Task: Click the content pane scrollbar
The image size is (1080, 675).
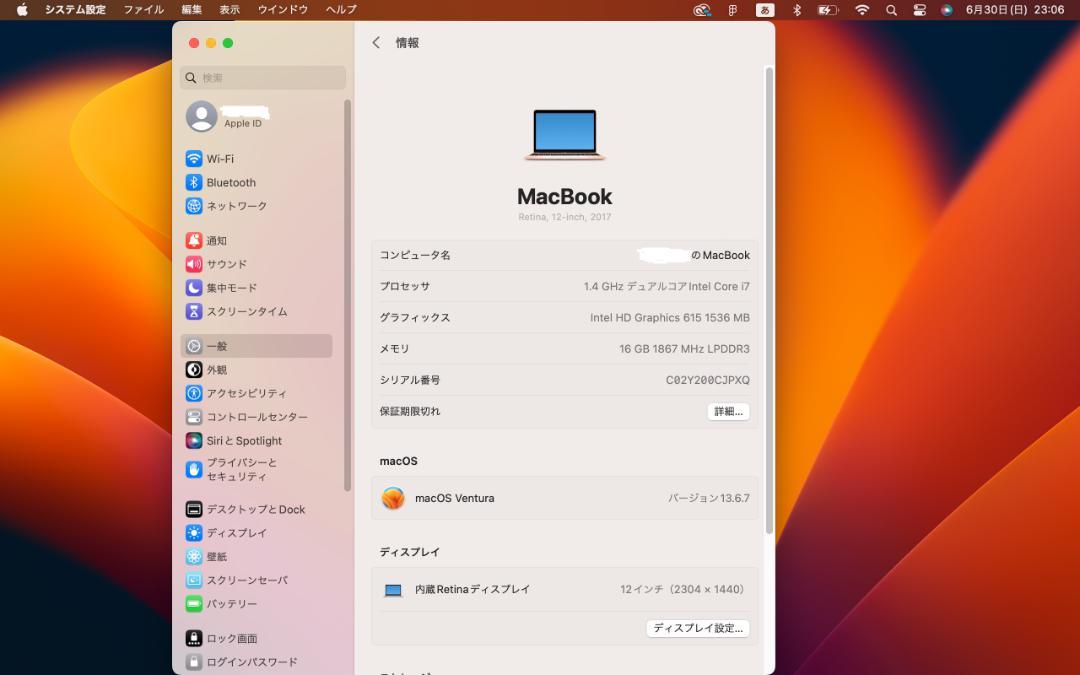Action: (769, 300)
